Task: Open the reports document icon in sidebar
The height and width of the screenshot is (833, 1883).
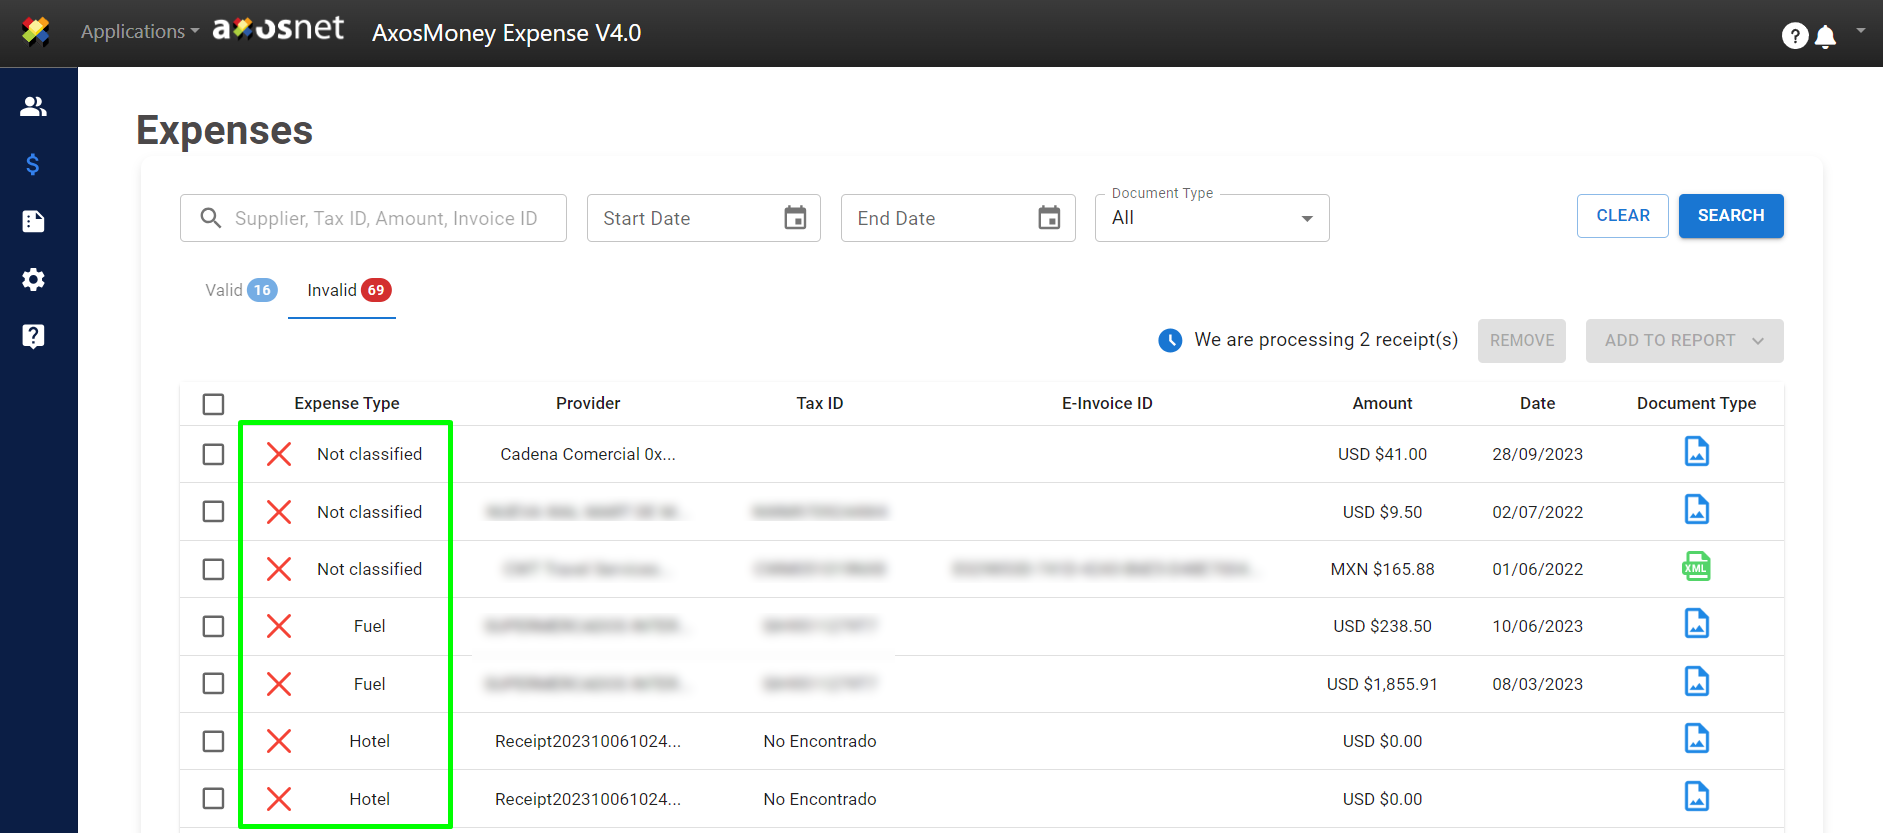Action: 34,221
